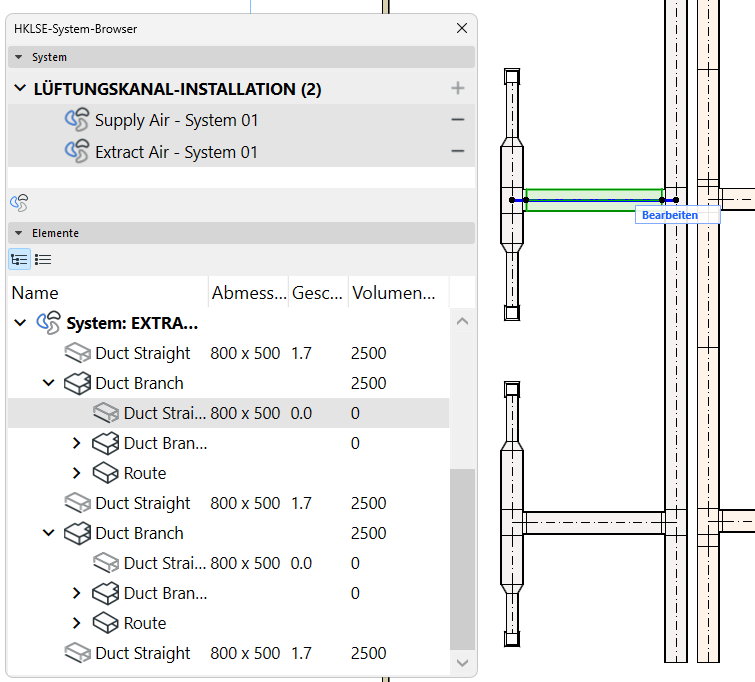Collapse the System panel section header
This screenshot has height=682, width=755.
pyautogui.click(x=19, y=58)
